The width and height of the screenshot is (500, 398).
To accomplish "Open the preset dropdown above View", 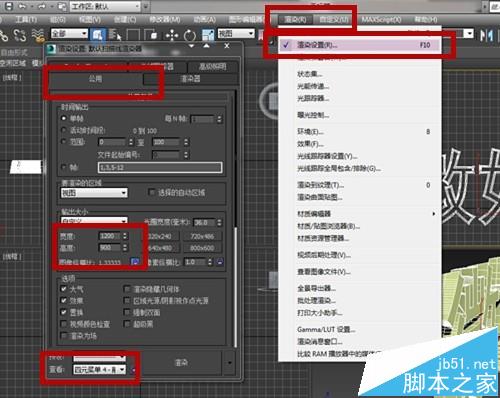I will click(x=99, y=358).
